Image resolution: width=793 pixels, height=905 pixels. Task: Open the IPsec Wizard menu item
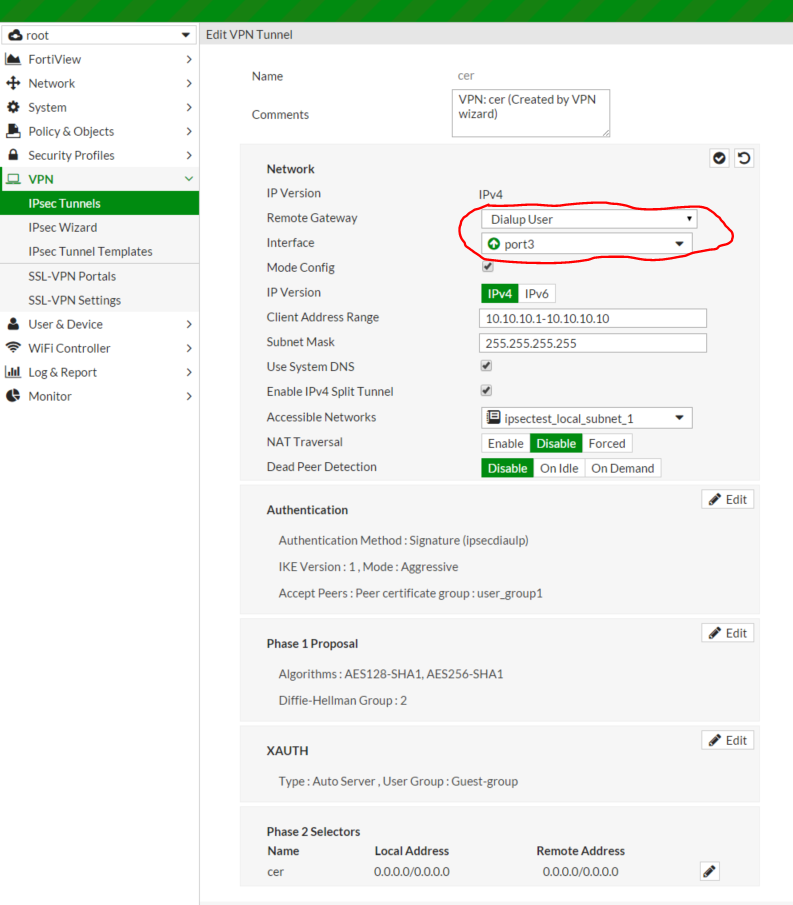99,227
